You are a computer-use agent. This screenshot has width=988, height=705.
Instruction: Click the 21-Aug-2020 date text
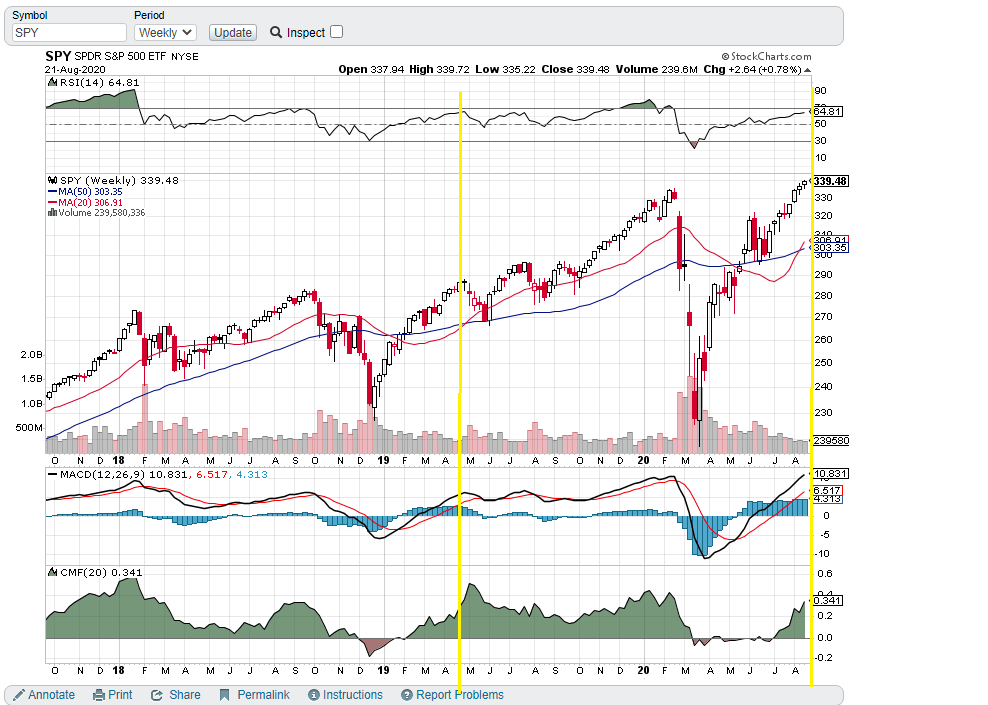point(75,70)
